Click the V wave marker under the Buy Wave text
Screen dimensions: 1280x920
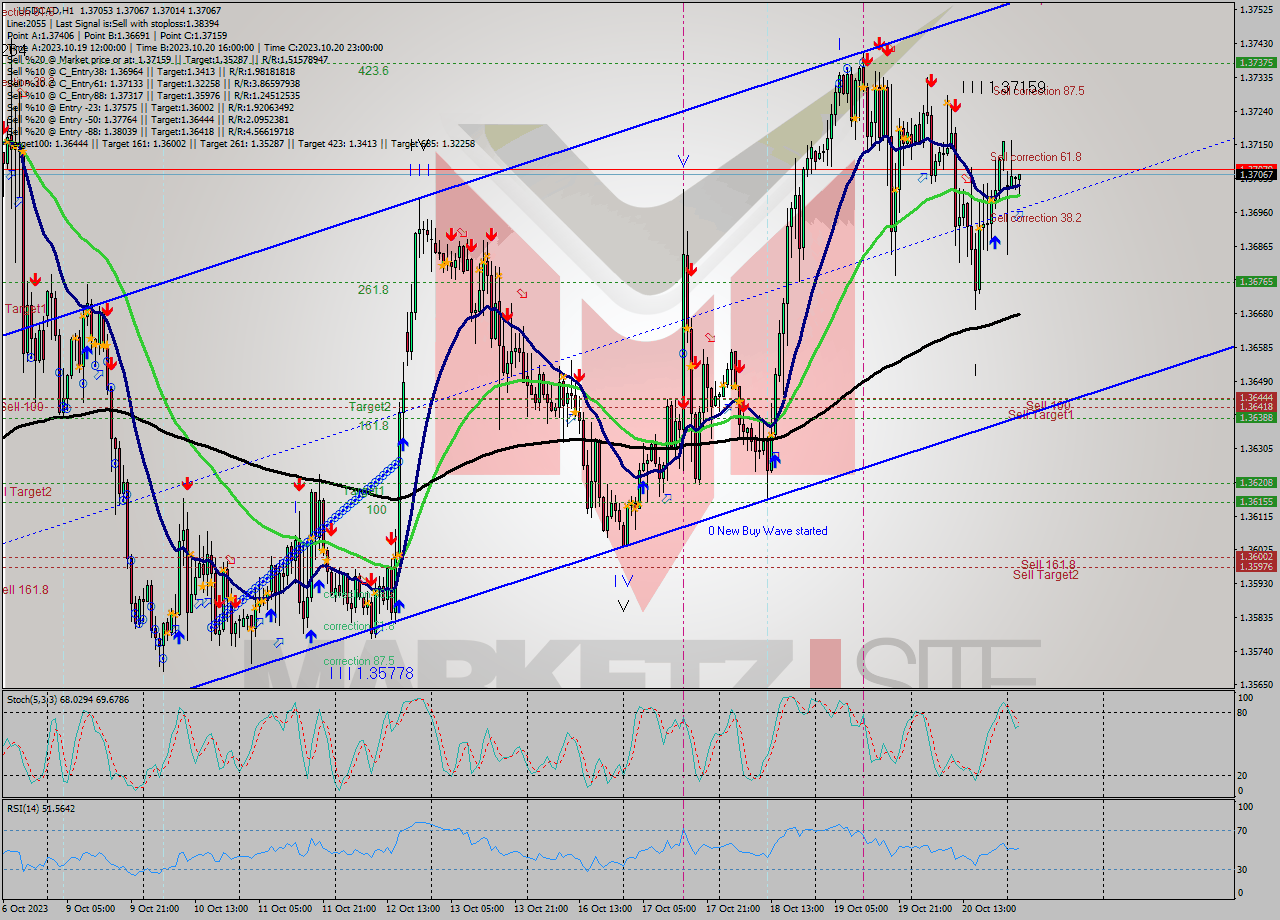pos(624,603)
